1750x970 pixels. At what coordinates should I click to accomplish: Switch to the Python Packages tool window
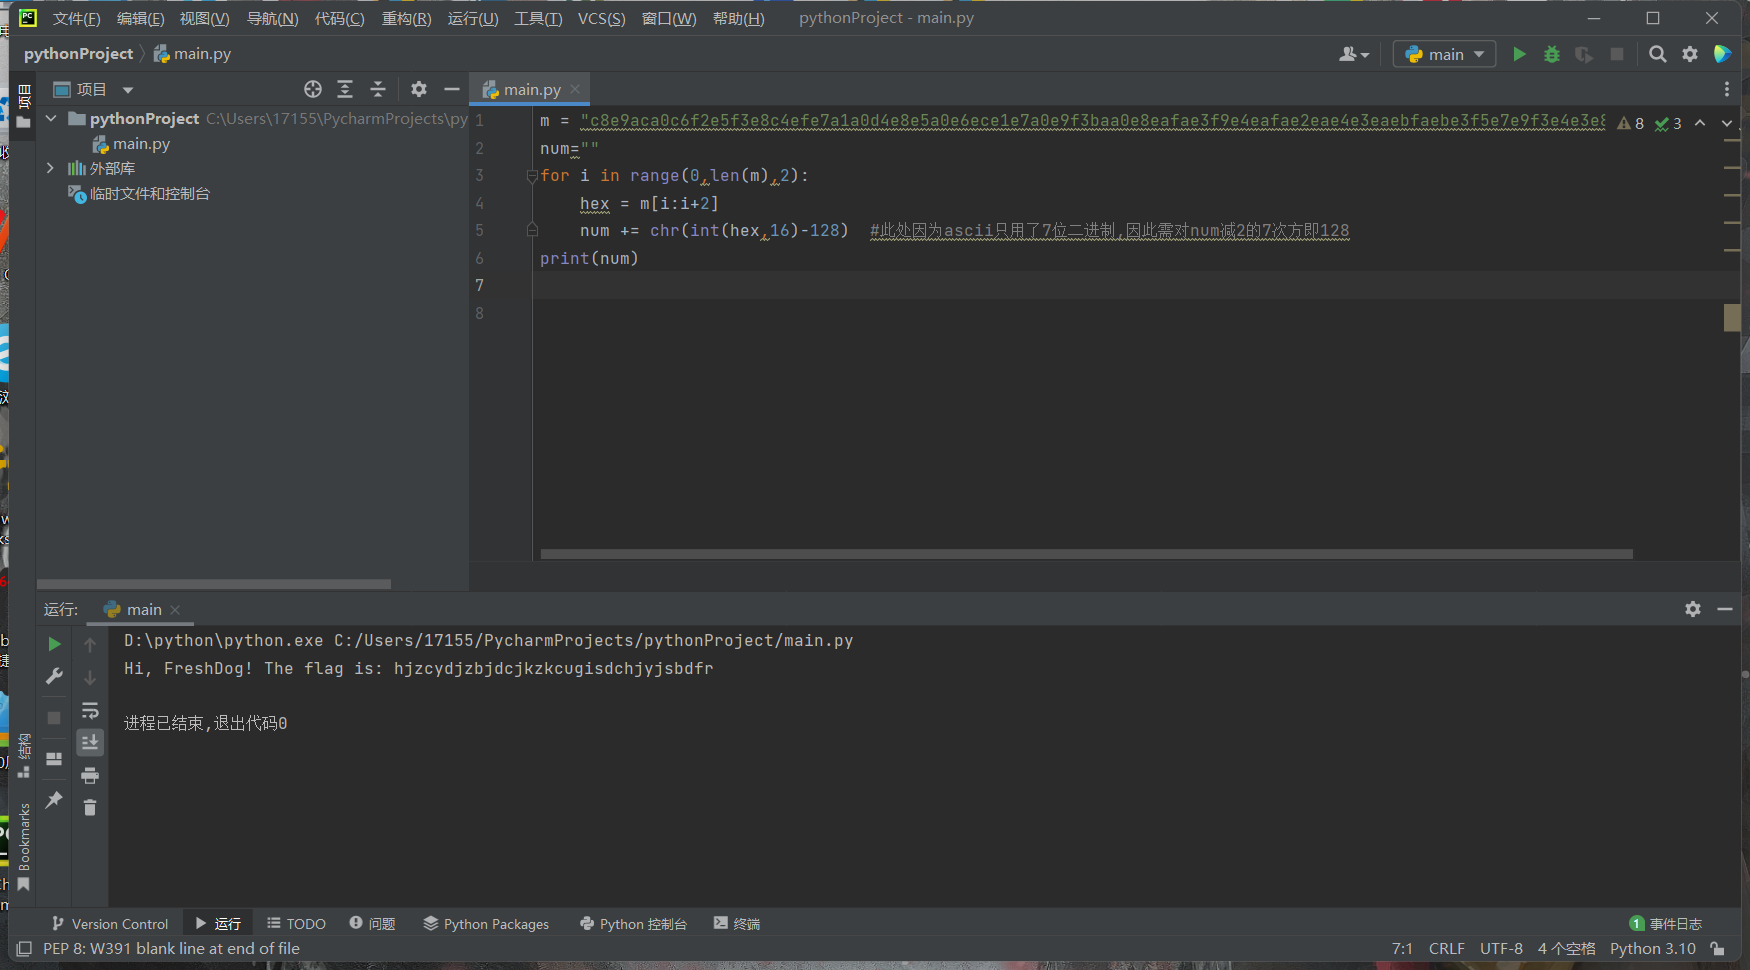point(487,923)
